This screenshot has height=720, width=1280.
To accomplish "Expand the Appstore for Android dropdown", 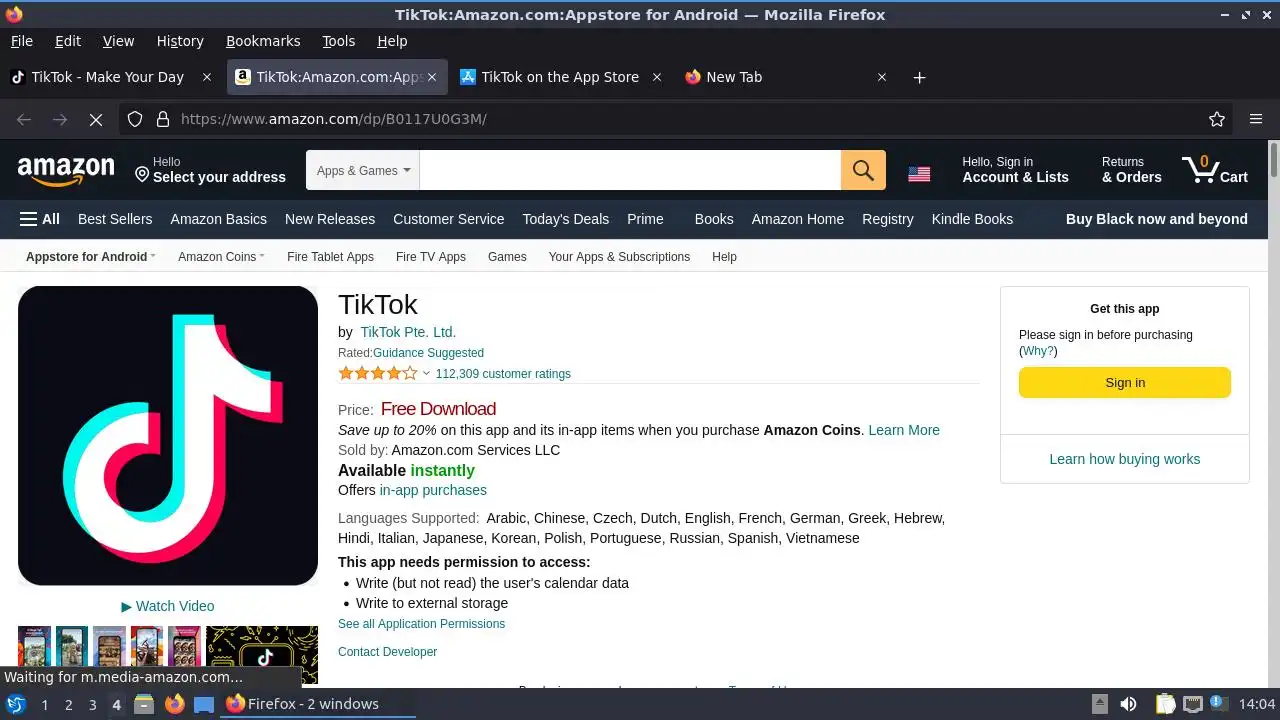I will coord(90,257).
